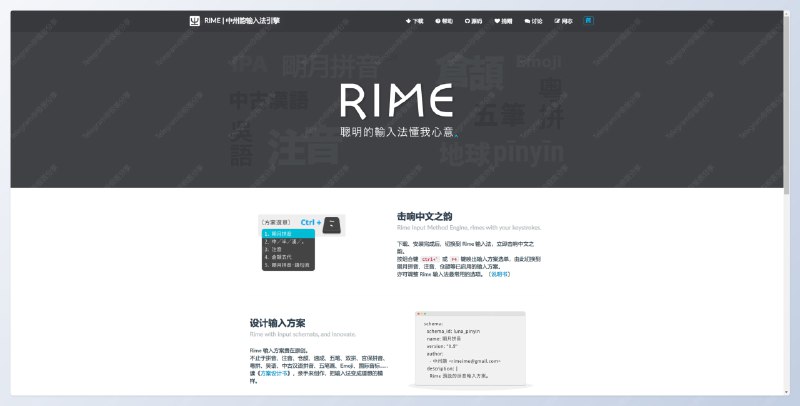Click the edit icon beside 博客
Viewport: 800px width, 406px height.
click(x=557, y=20)
